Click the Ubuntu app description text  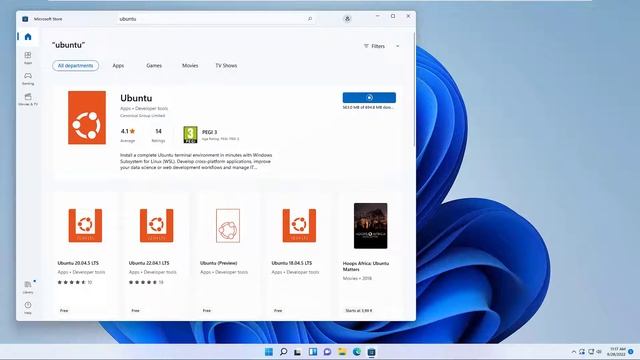click(196, 161)
